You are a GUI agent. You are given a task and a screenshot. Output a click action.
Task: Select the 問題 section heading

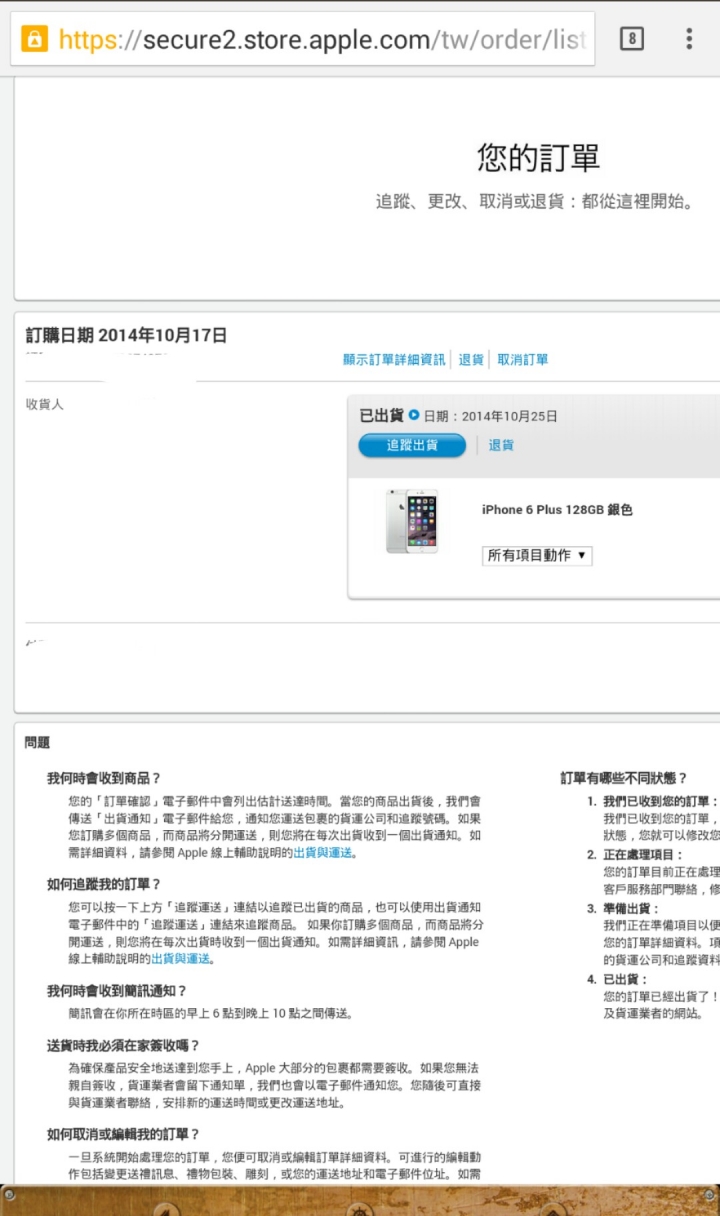click(x=37, y=742)
